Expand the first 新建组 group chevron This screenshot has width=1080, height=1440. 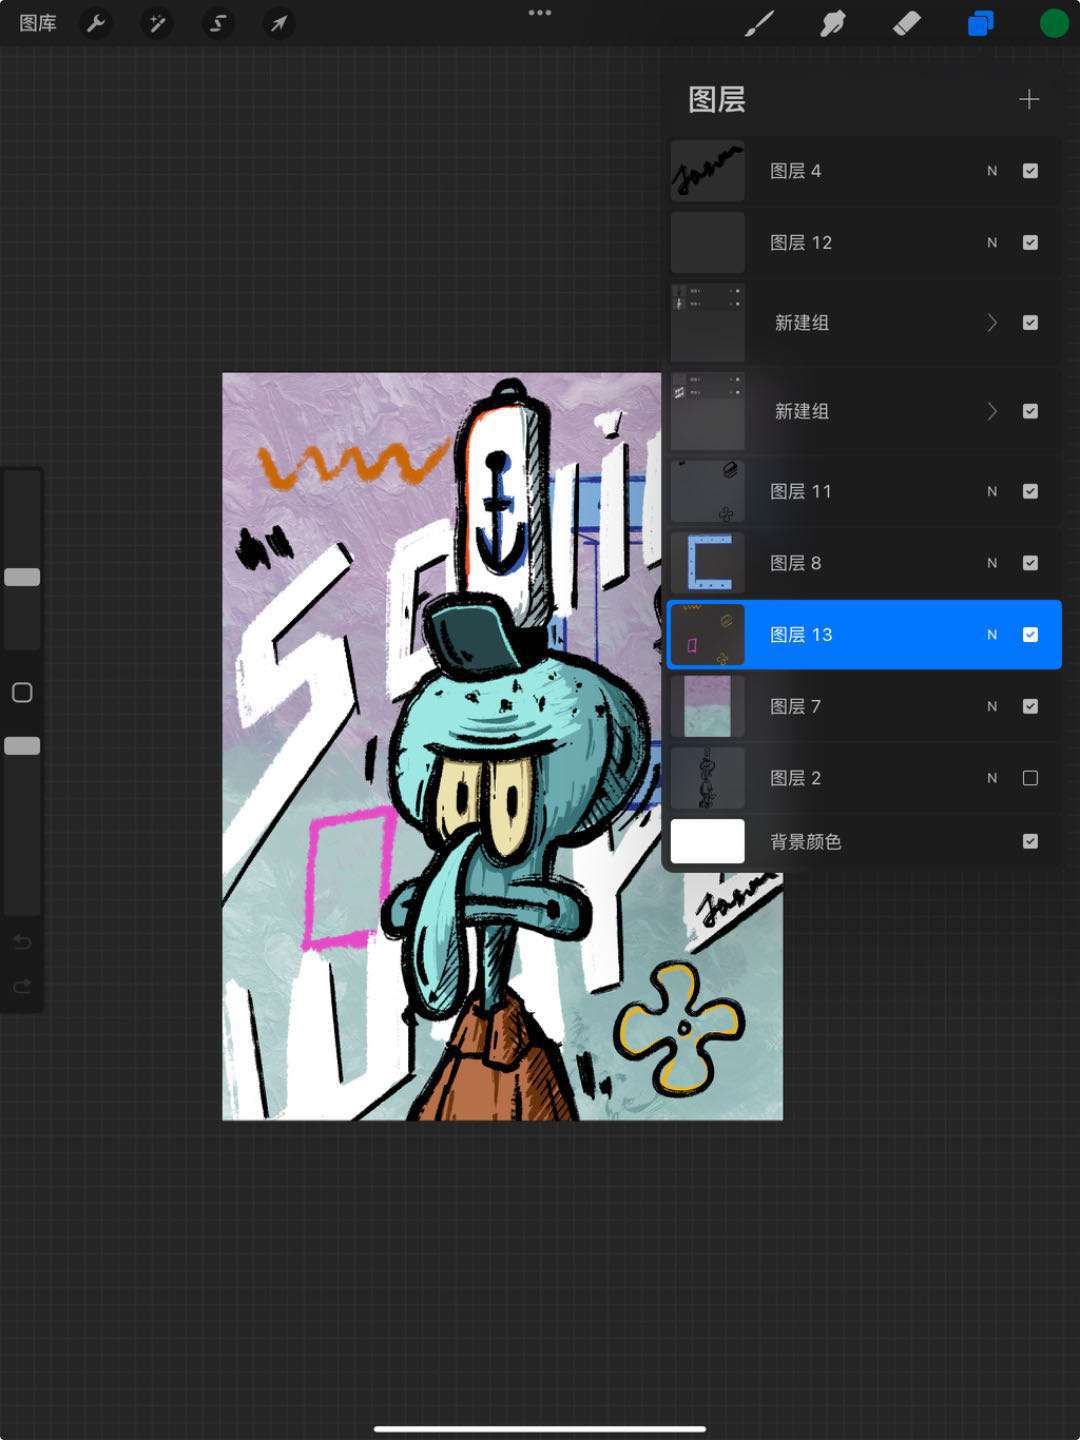click(x=992, y=323)
